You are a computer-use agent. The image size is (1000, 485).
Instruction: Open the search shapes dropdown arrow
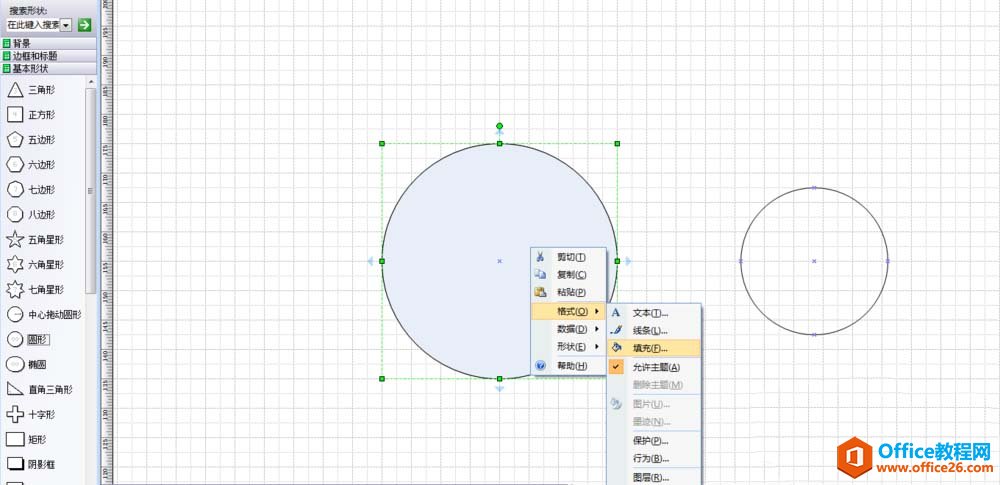coord(66,24)
